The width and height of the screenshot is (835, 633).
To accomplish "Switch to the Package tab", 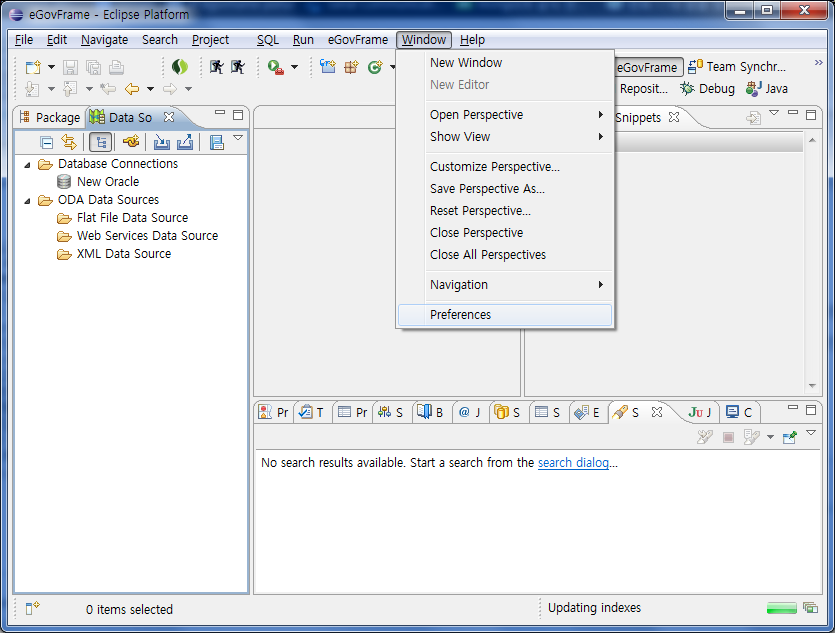I will click(x=50, y=117).
